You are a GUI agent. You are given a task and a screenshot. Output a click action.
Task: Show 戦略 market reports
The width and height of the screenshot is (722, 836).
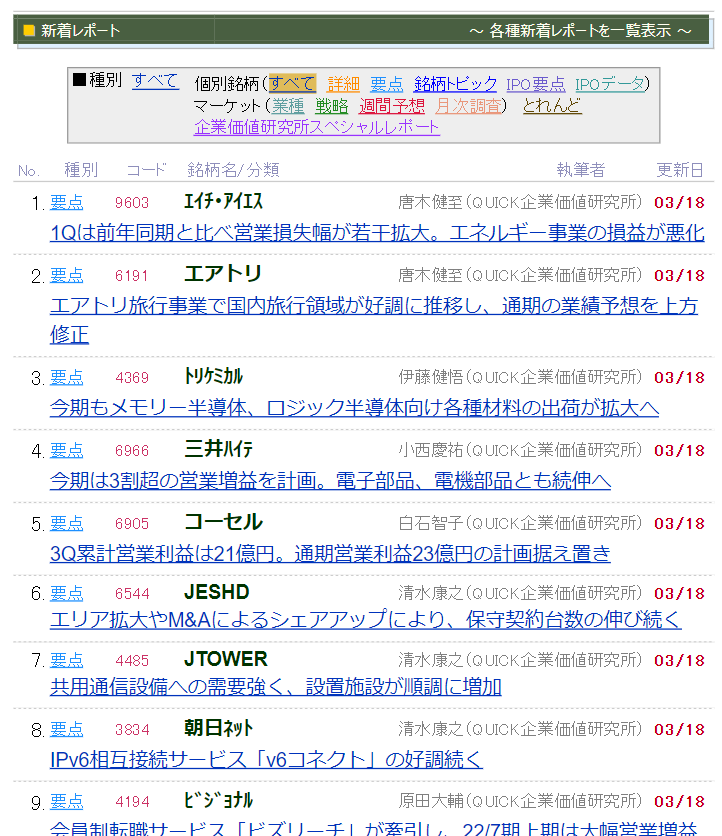[x=331, y=106]
